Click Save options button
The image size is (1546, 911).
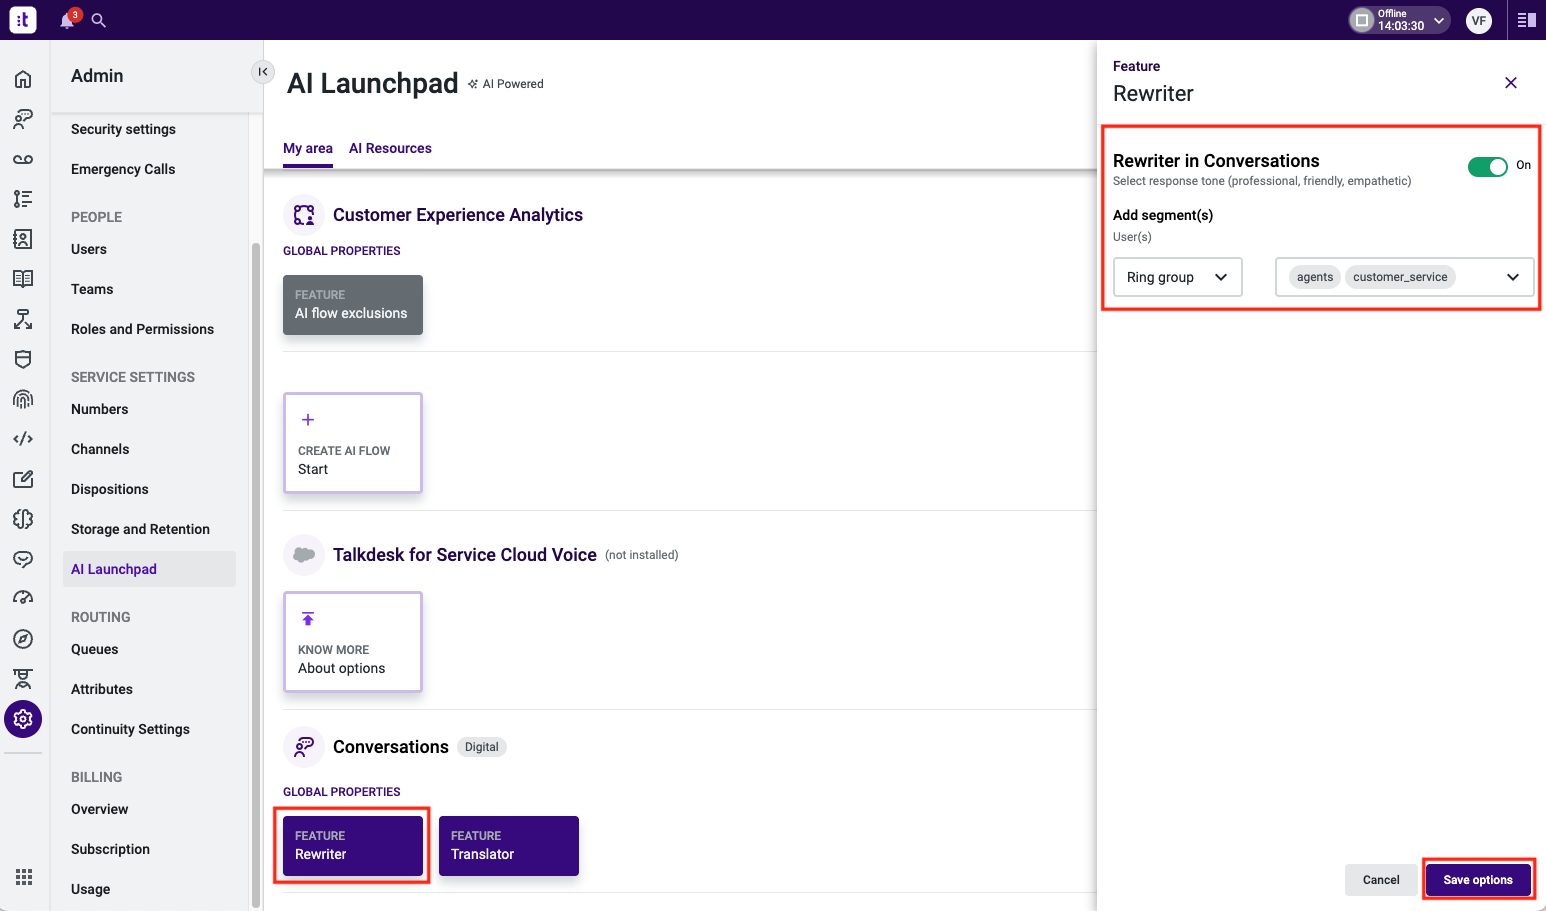(1478, 880)
